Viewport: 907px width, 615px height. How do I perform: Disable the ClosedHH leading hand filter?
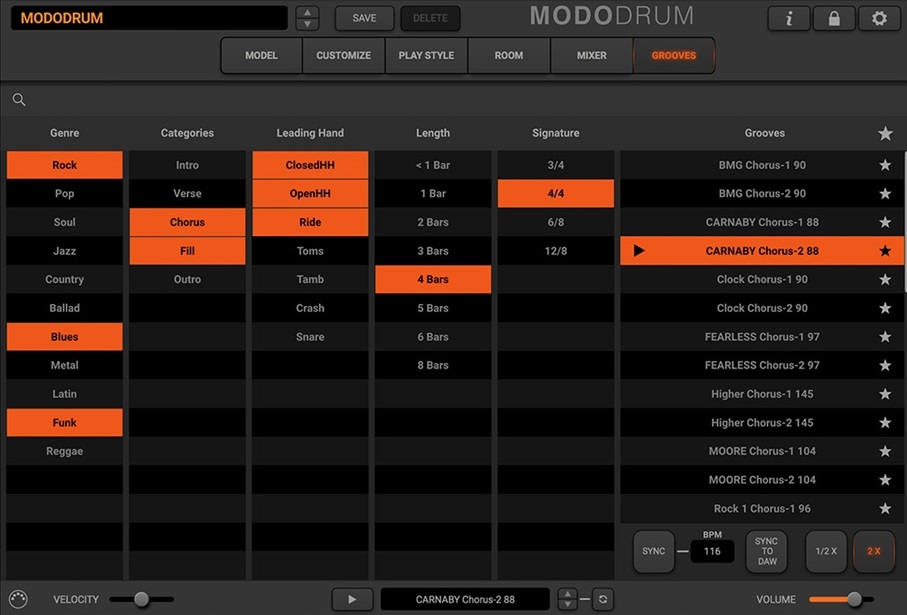pos(310,165)
